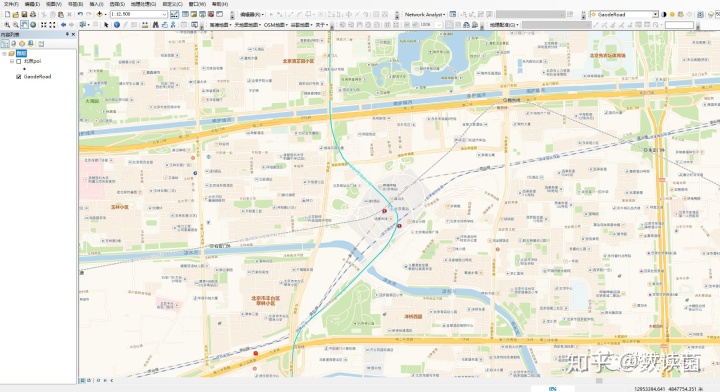Open Go To XY icon
The image size is (720, 392).
pos(173,24)
